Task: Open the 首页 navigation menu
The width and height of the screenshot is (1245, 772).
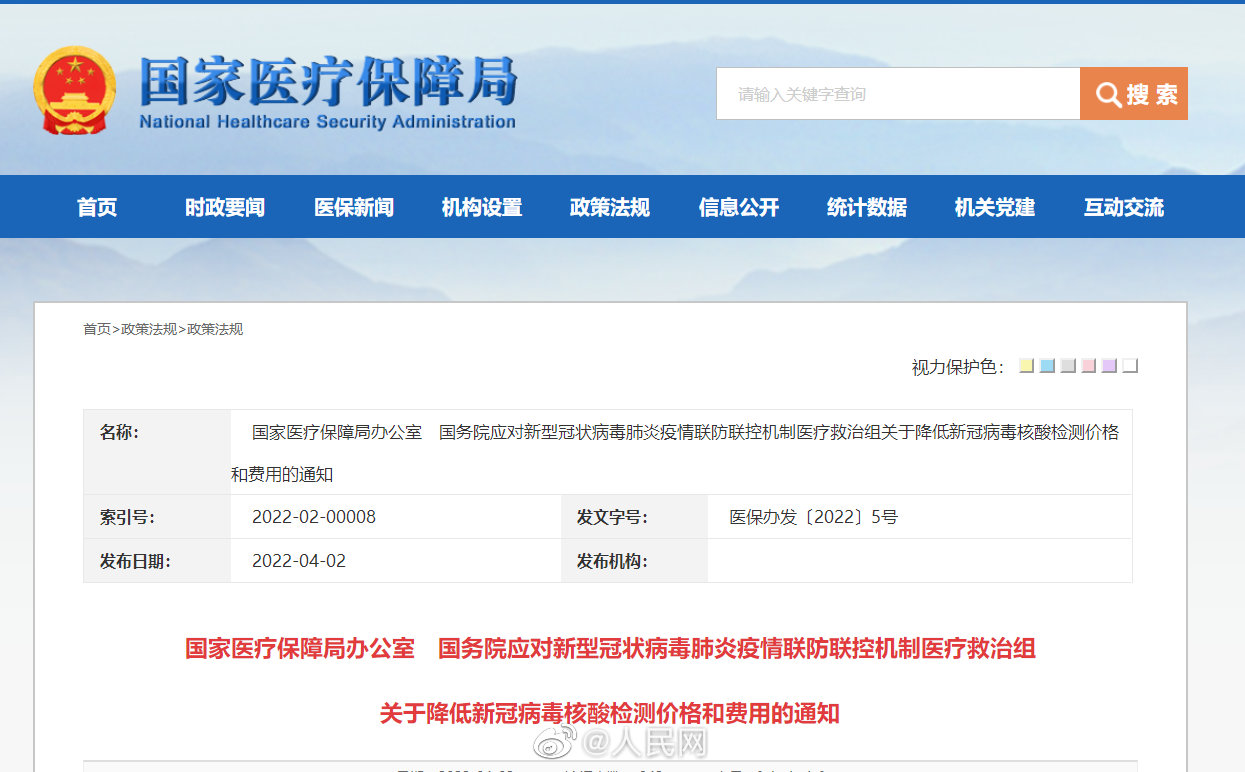Action: 97,207
